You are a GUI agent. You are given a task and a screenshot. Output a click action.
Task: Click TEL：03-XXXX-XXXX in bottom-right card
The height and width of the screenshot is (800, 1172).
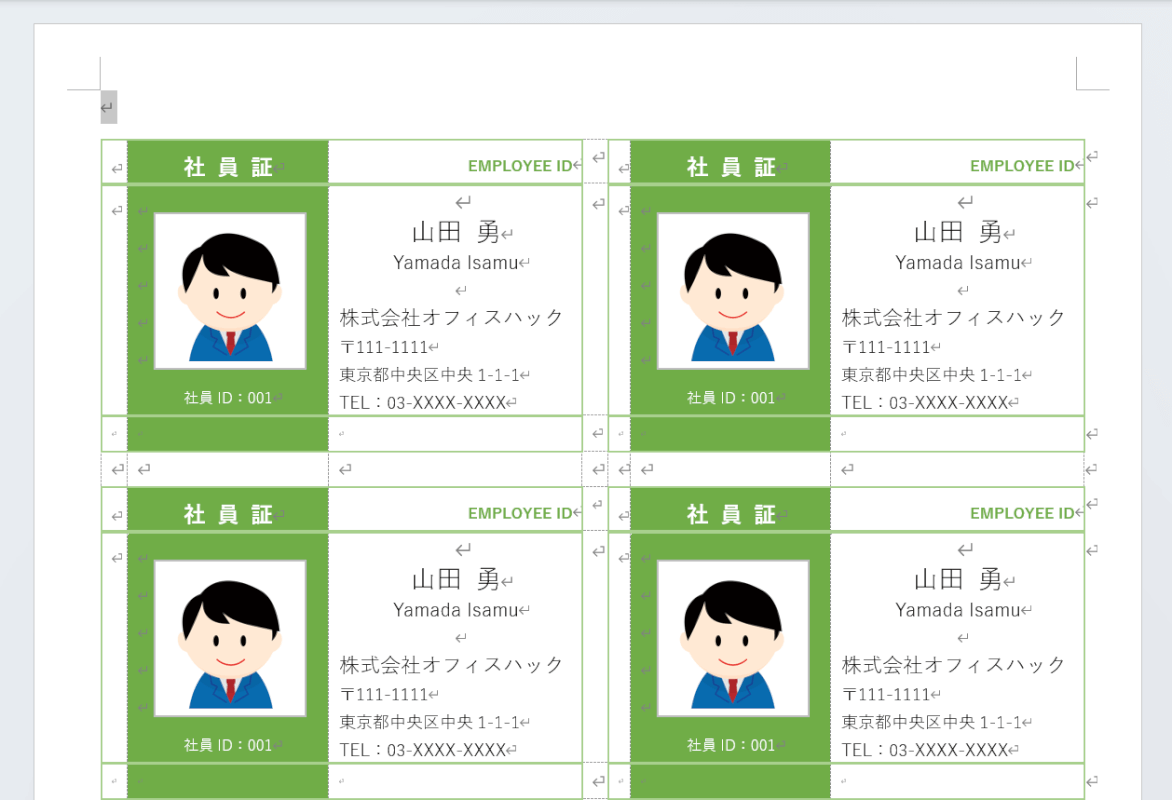tap(925, 750)
